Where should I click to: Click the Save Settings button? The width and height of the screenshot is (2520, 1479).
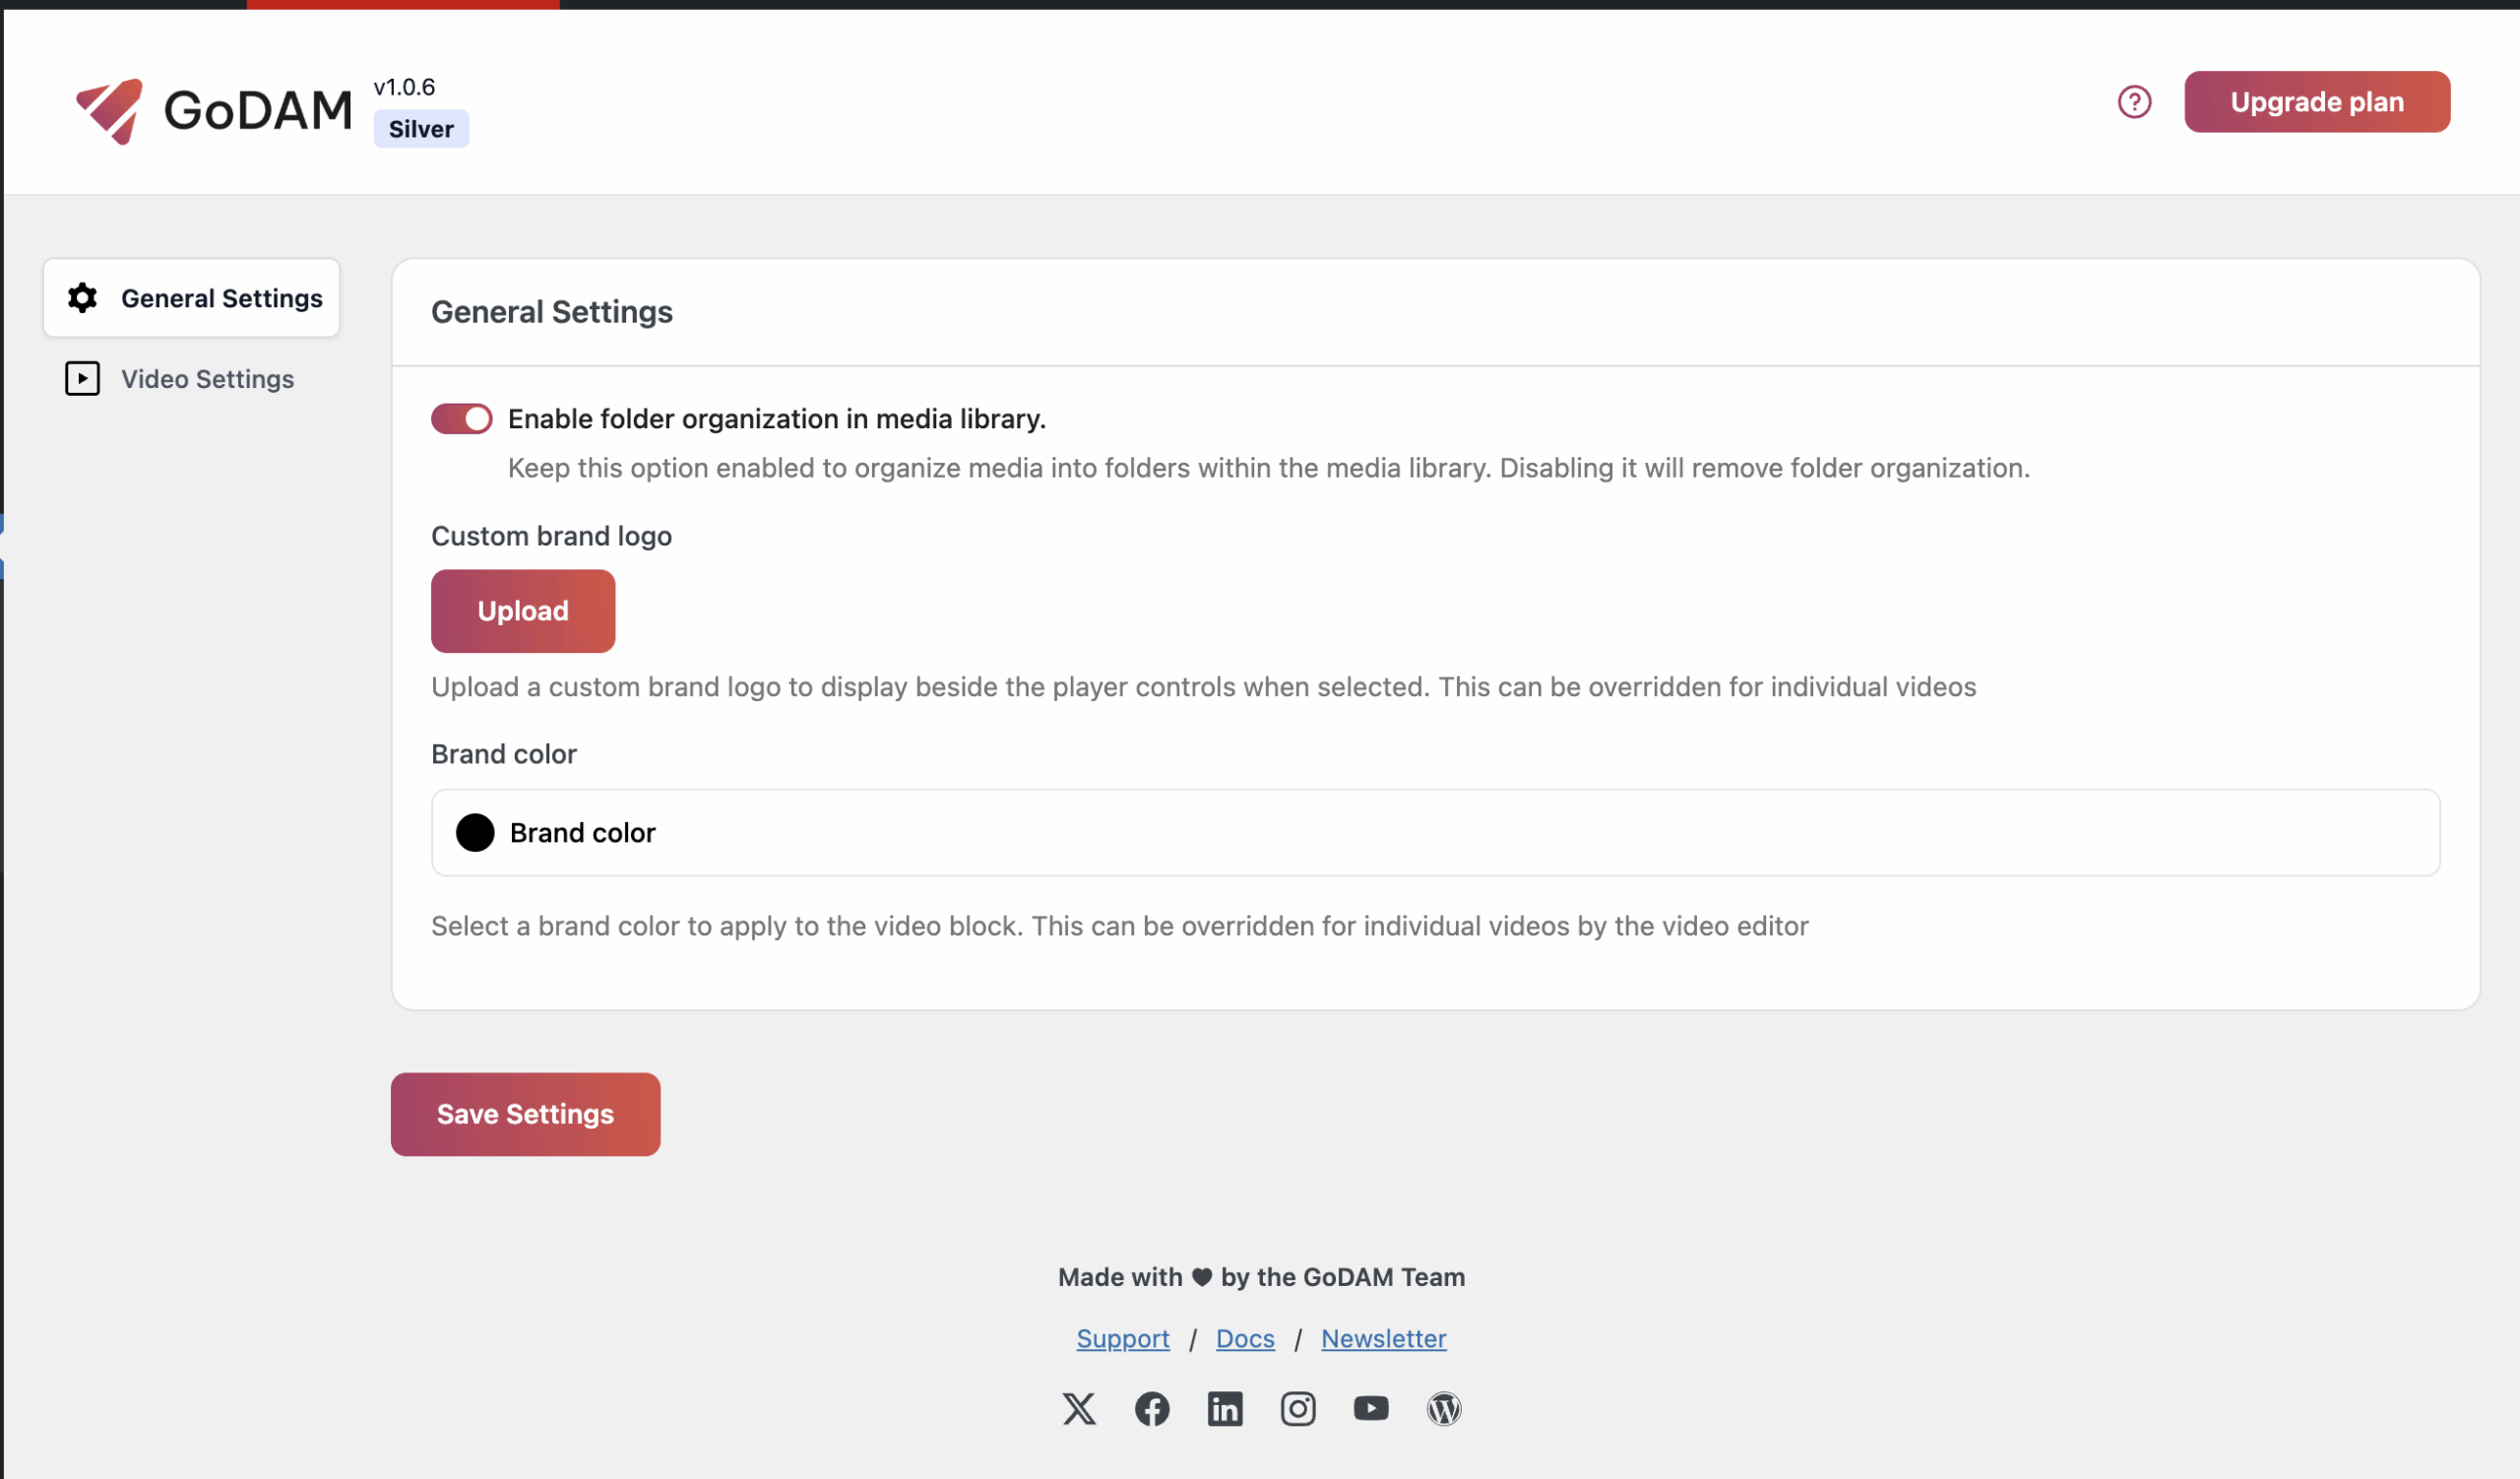(525, 1114)
